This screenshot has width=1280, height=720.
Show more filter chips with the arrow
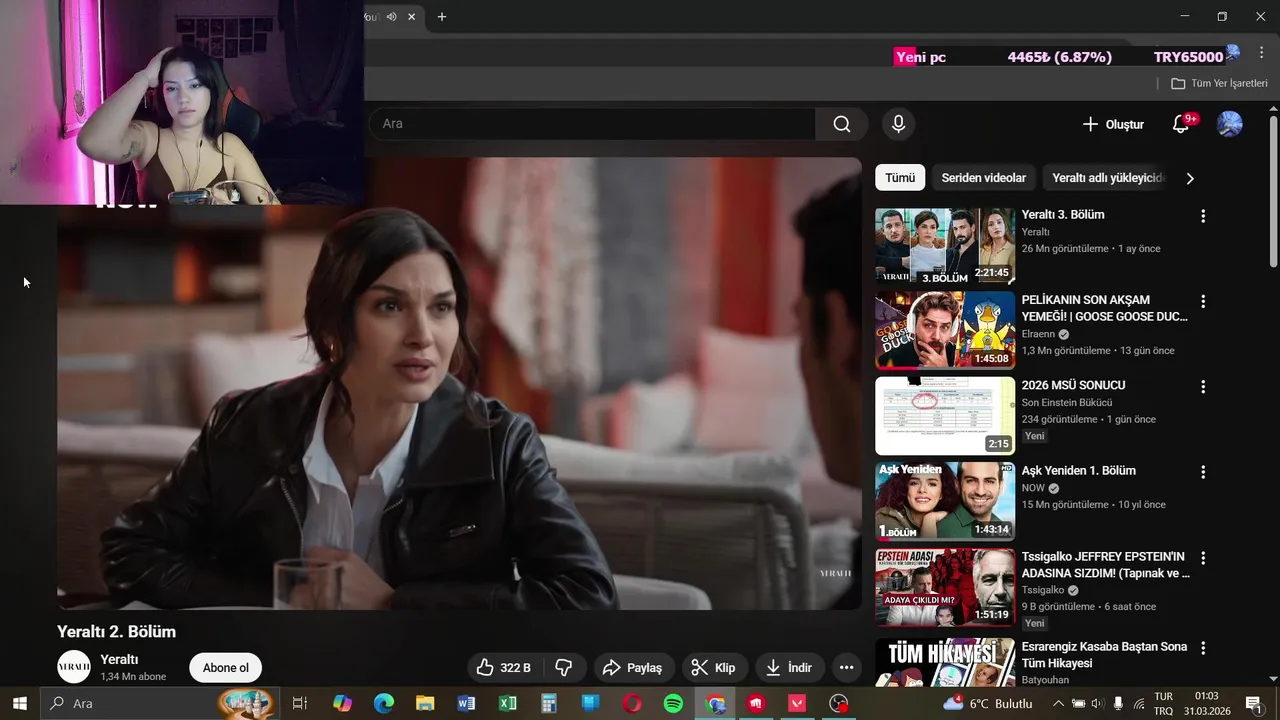[x=1190, y=178]
